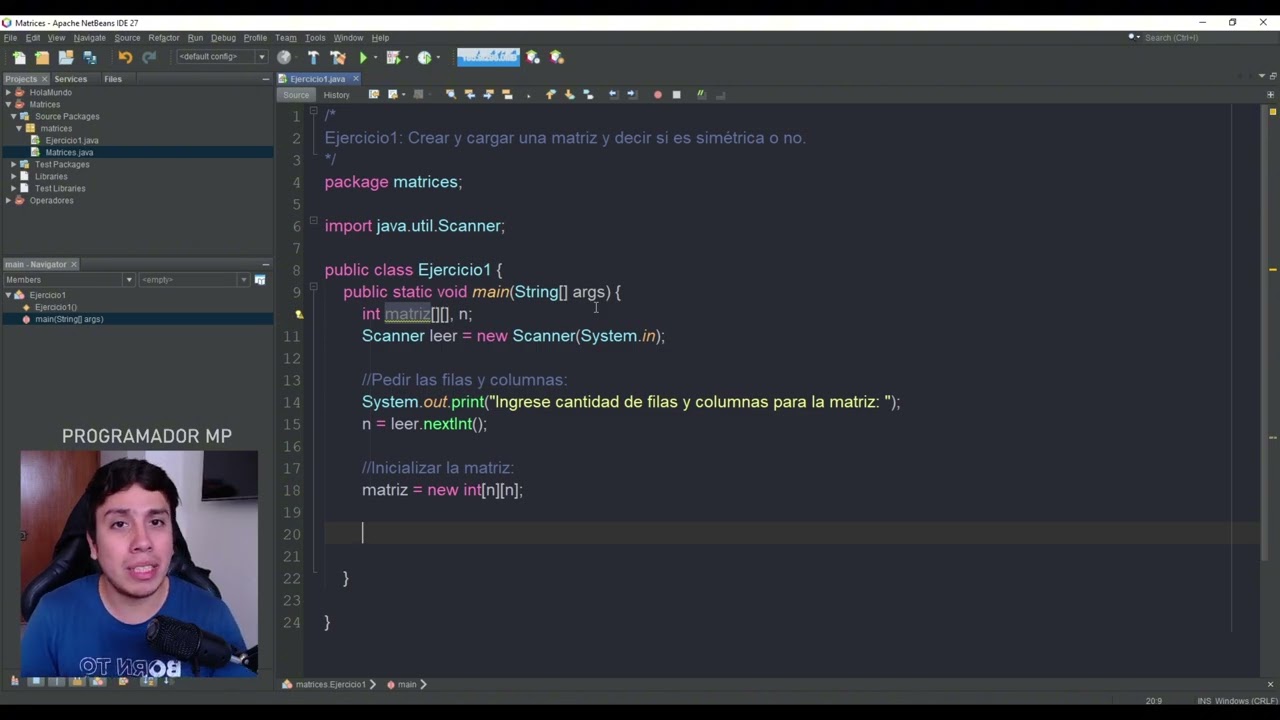Click Find Selection magnifier icon in editor toolbar

pos(450,94)
